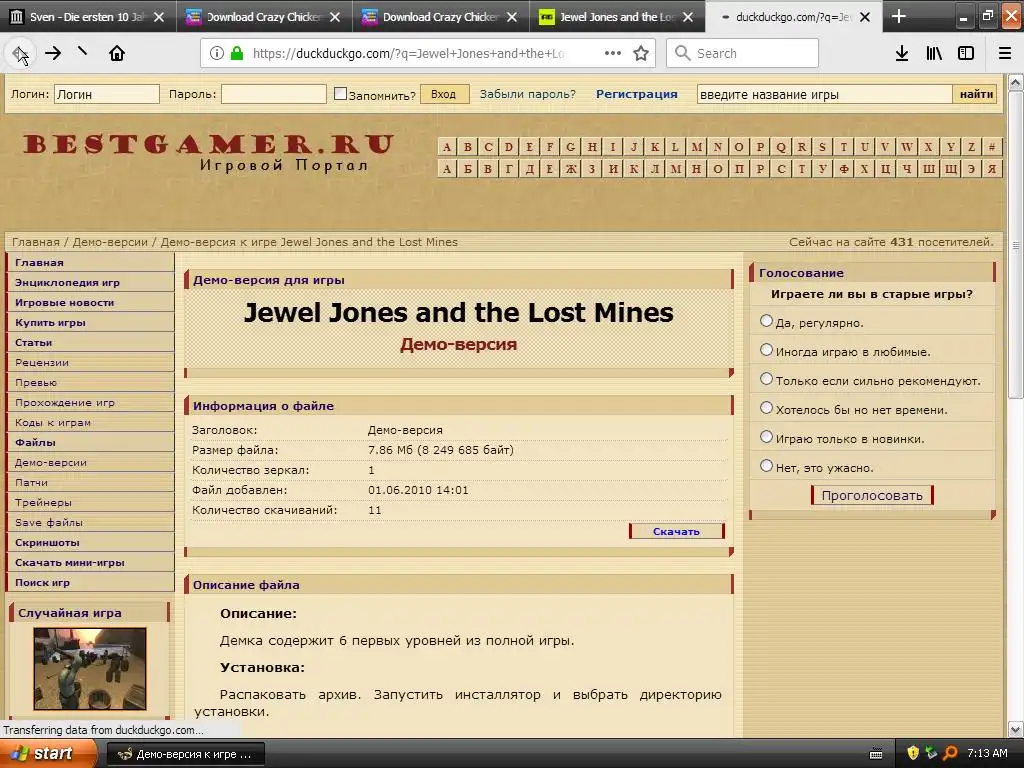The image size is (1024, 768).
Task: Open the random game thumbnail
Action: pyautogui.click(x=90, y=668)
